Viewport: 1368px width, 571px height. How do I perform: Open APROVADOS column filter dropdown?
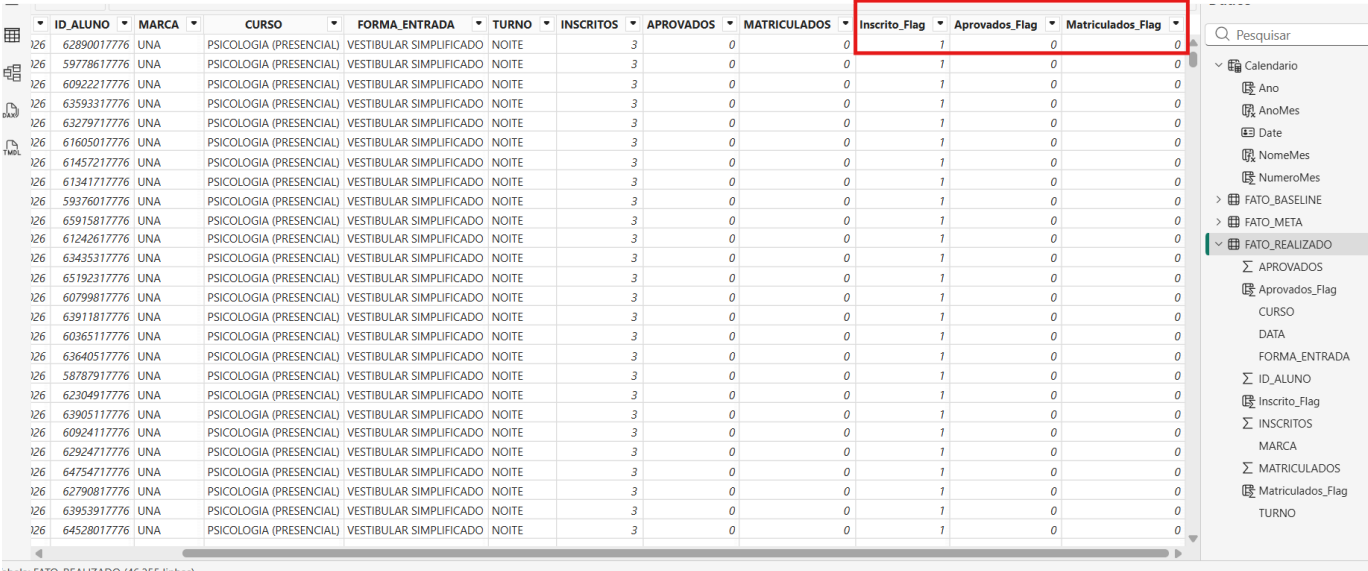tap(728, 24)
